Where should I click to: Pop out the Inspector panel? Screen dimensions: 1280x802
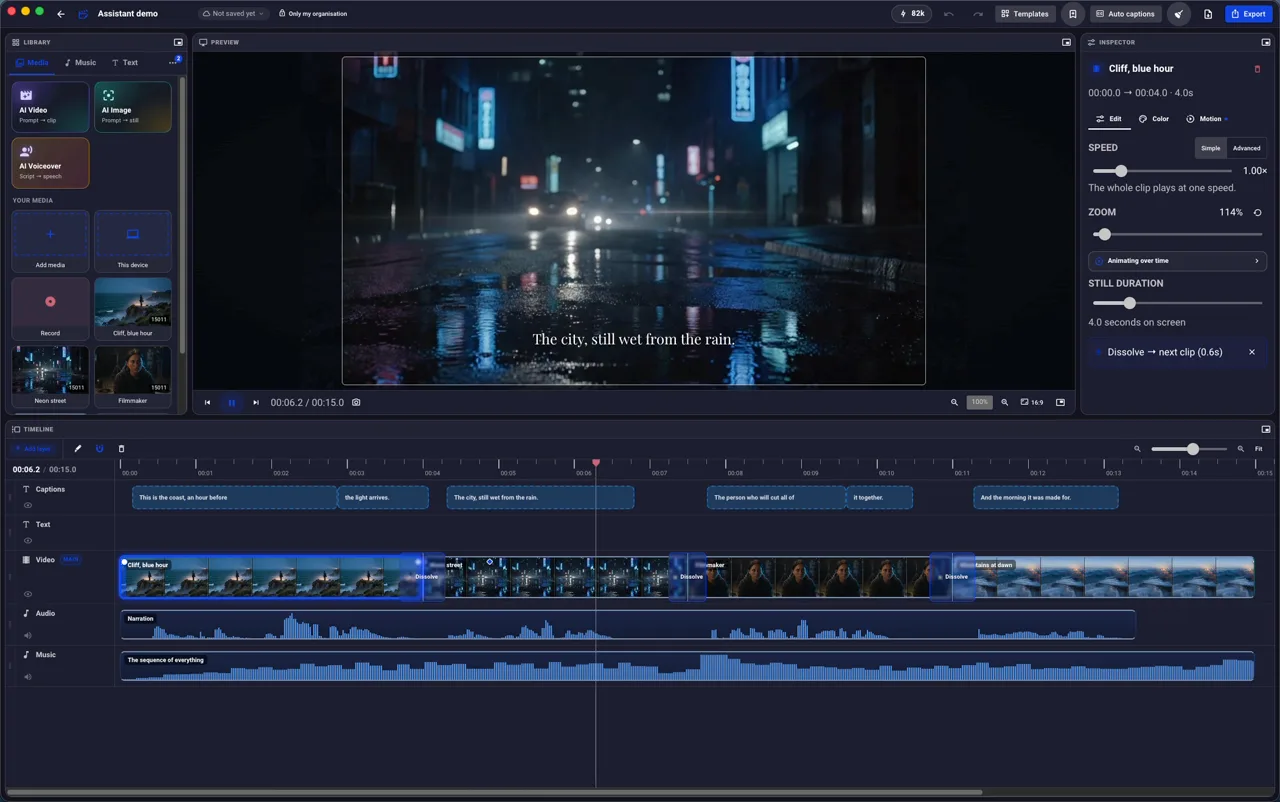click(x=1266, y=43)
